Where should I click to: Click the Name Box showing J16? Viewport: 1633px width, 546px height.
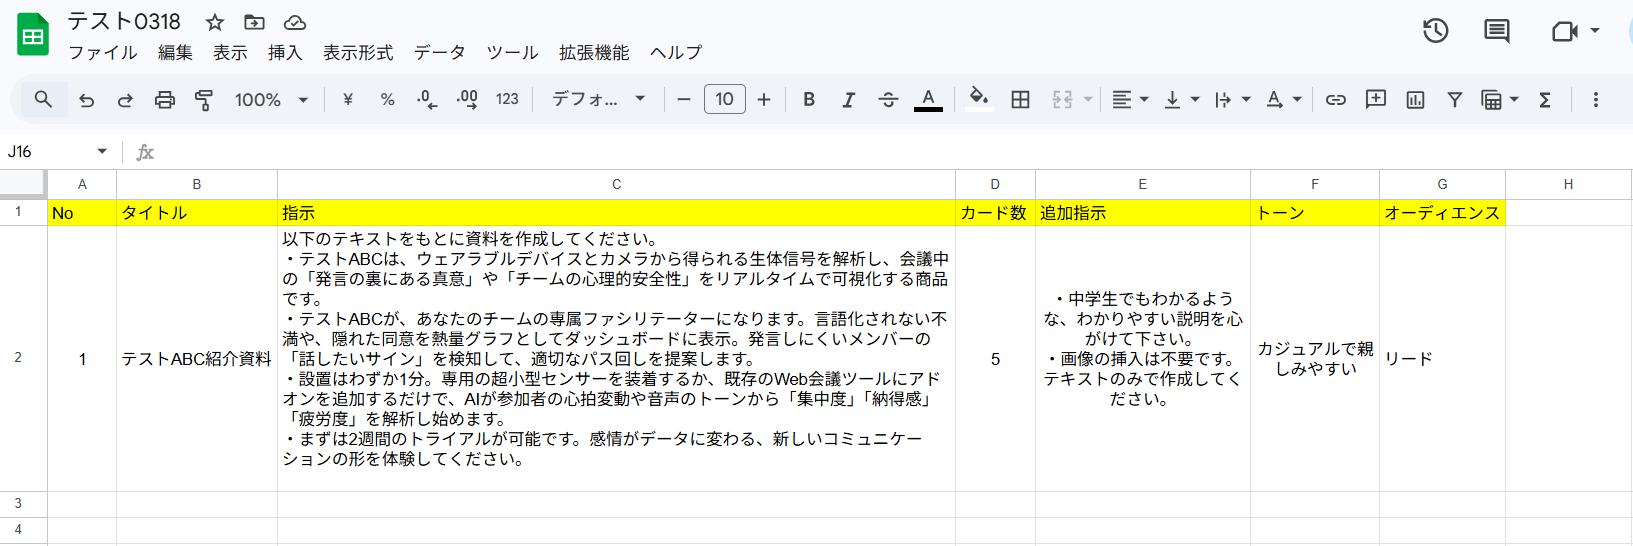57,152
